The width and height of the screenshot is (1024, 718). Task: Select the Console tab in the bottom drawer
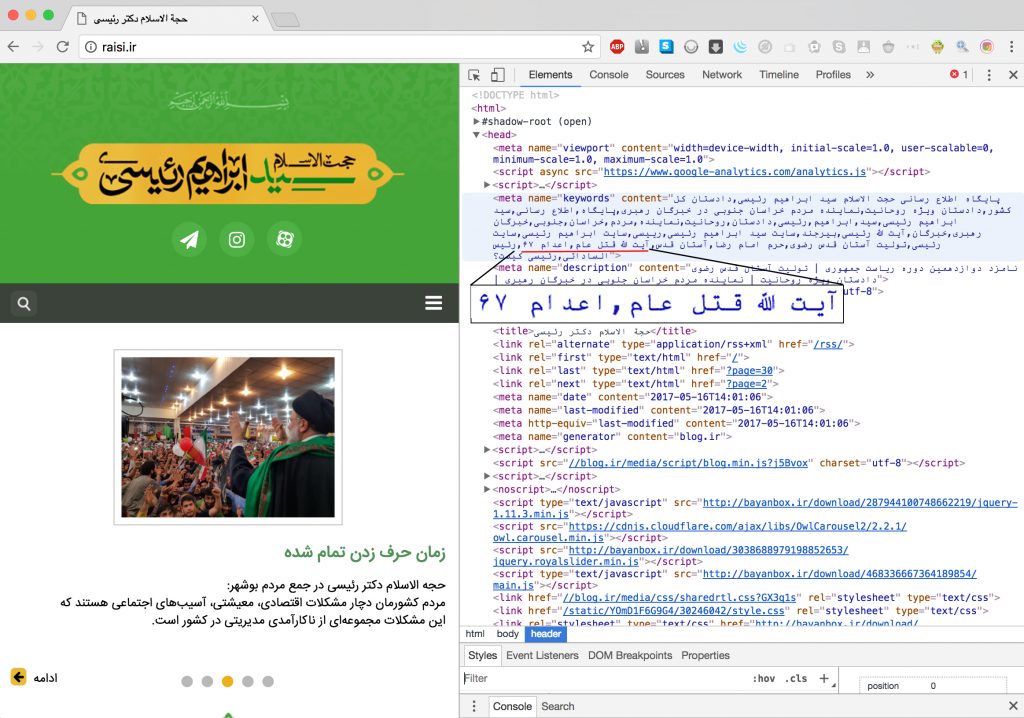click(512, 706)
